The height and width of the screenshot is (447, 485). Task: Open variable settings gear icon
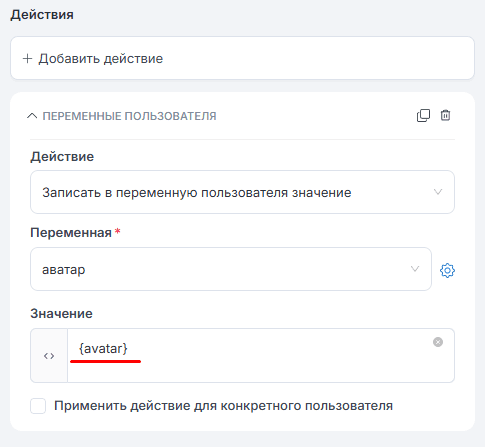(x=447, y=270)
